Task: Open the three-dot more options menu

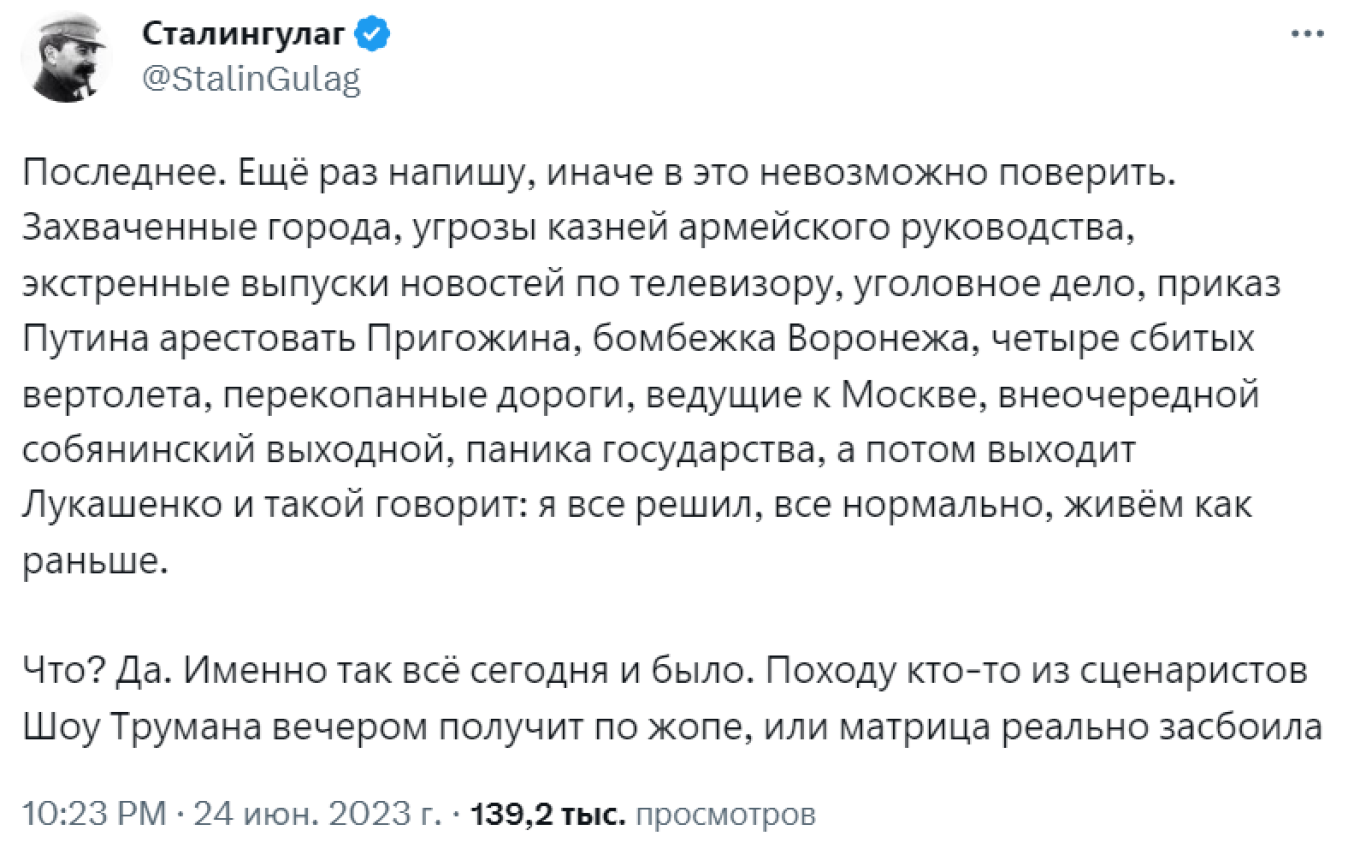Action: coord(1308,34)
